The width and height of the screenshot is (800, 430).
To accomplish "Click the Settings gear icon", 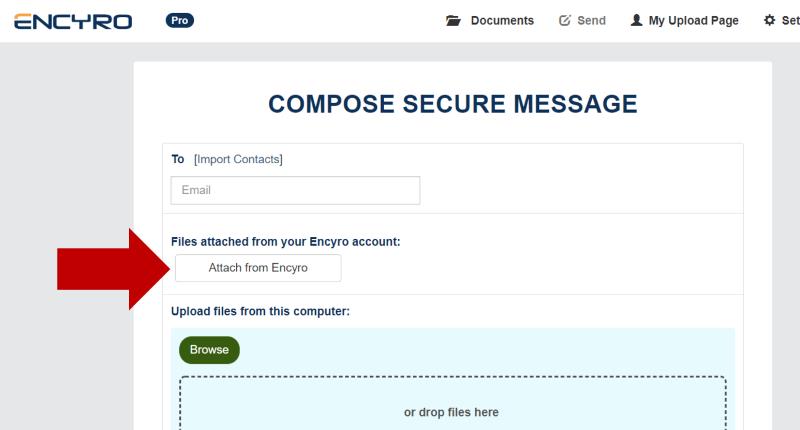I will point(769,20).
